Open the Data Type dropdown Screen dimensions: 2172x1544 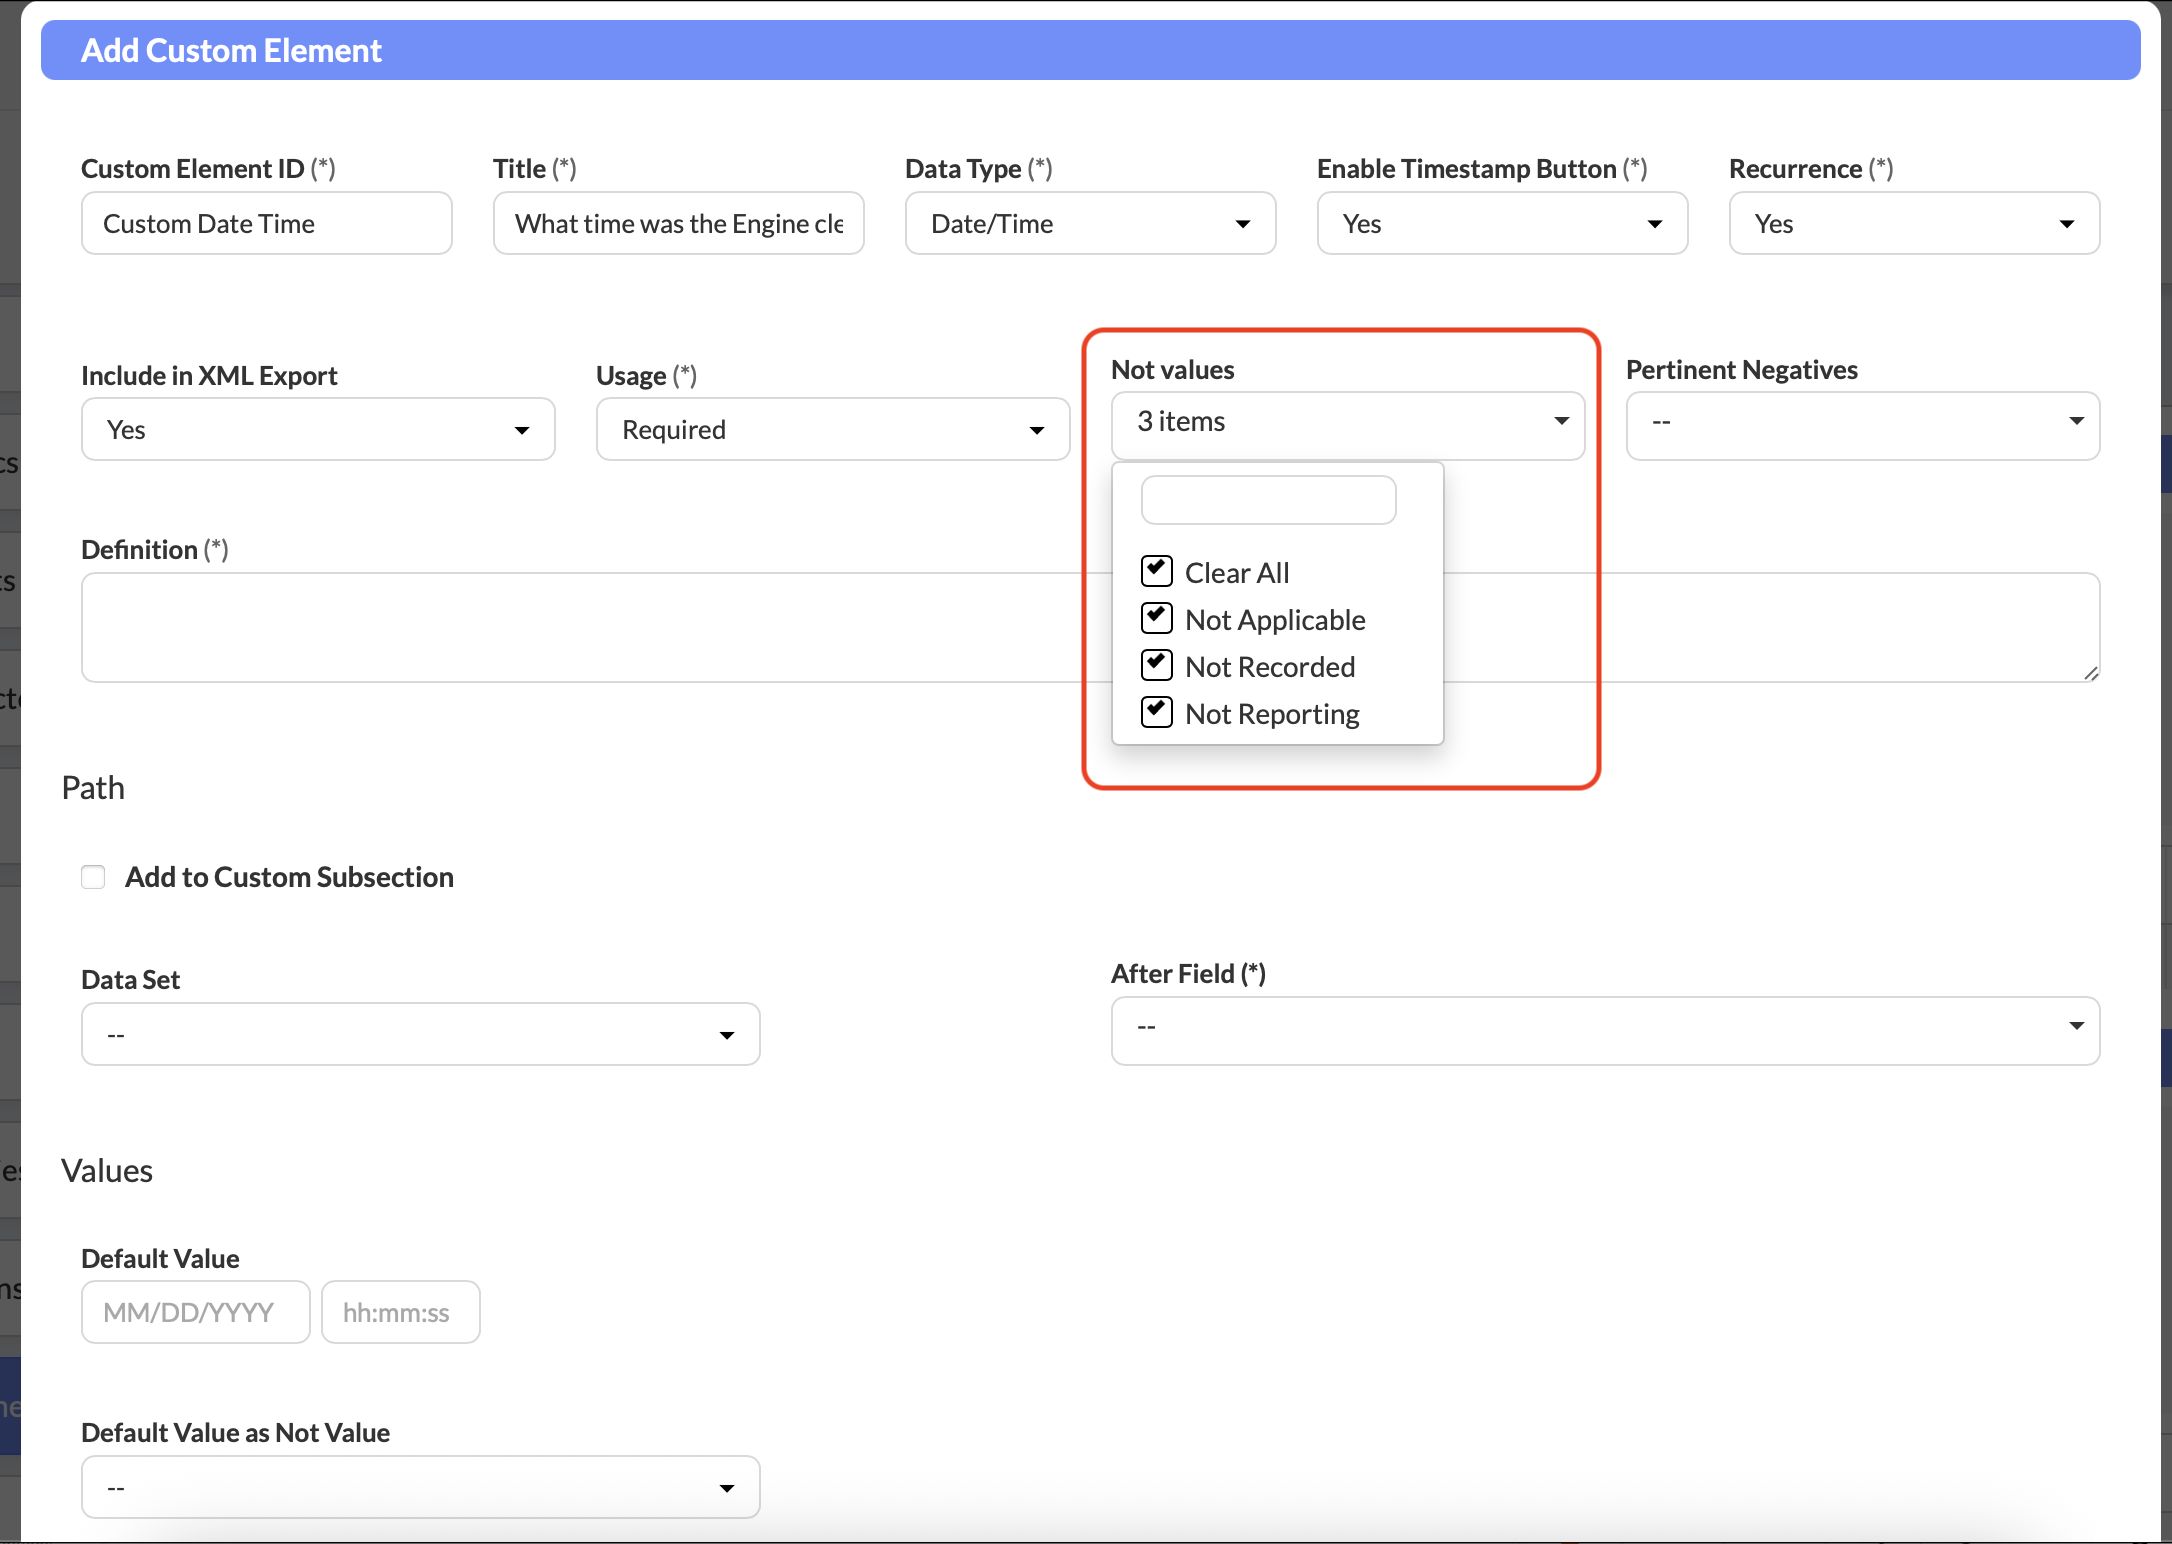[1090, 224]
